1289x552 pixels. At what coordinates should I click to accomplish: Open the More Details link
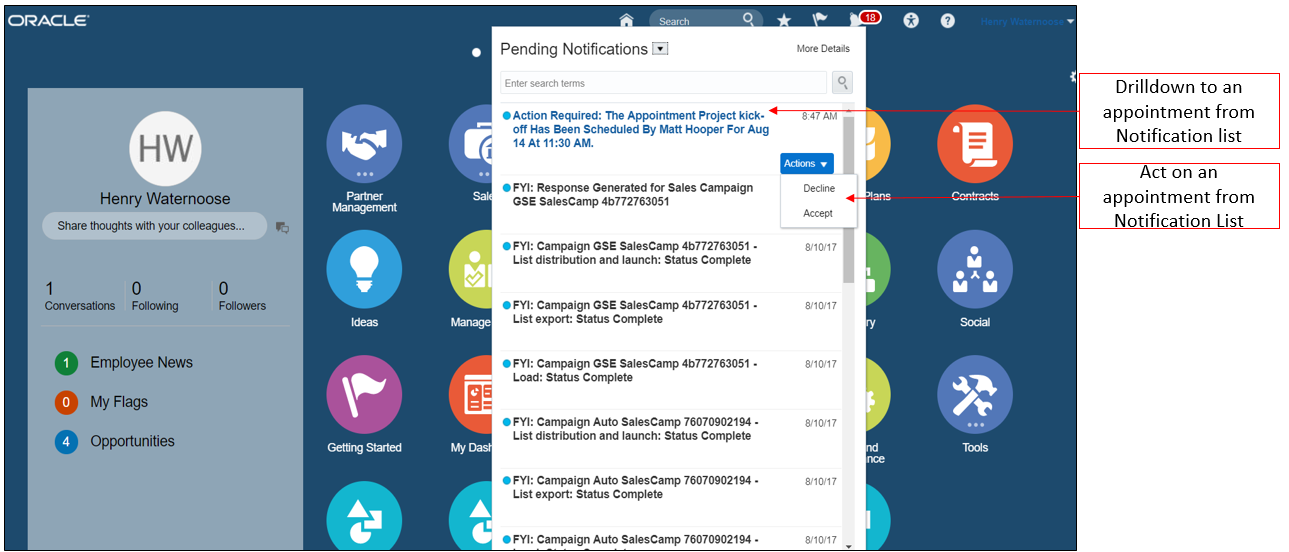tap(823, 49)
